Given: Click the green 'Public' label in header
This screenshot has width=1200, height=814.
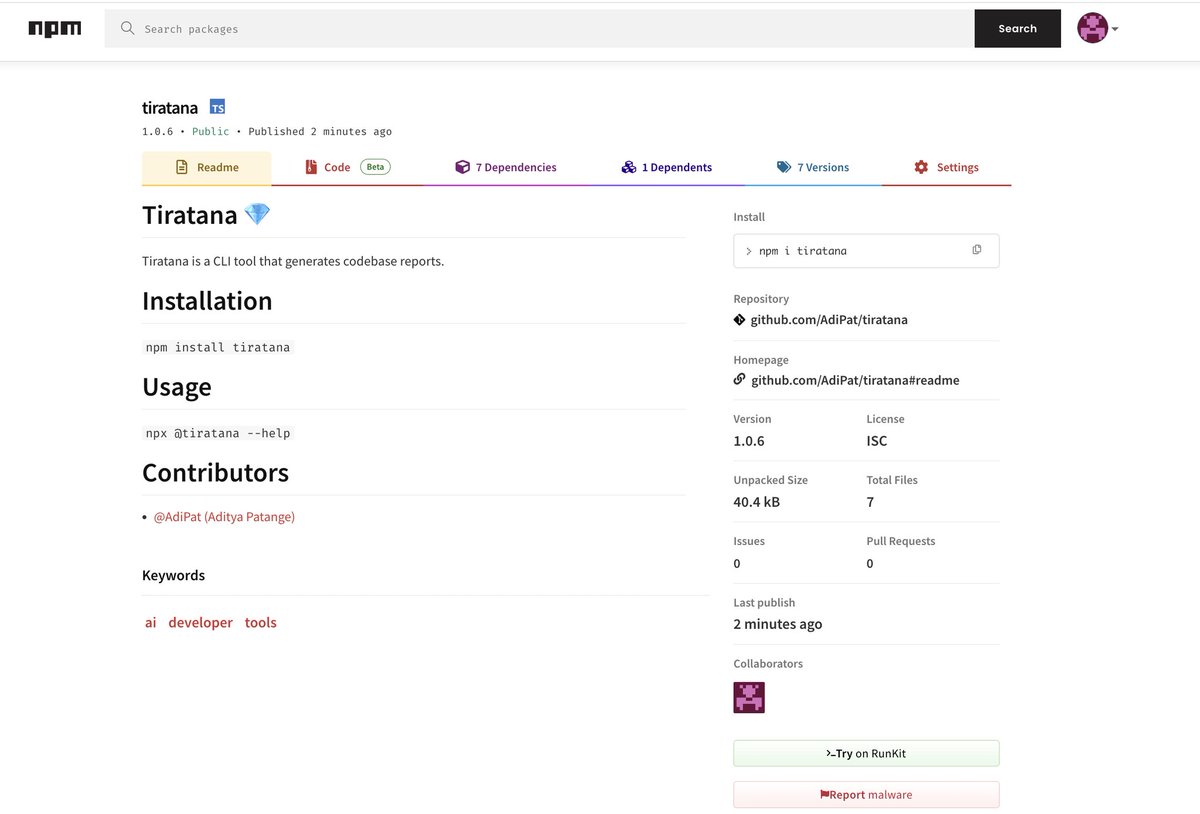Looking at the screenshot, I should coord(210,132).
